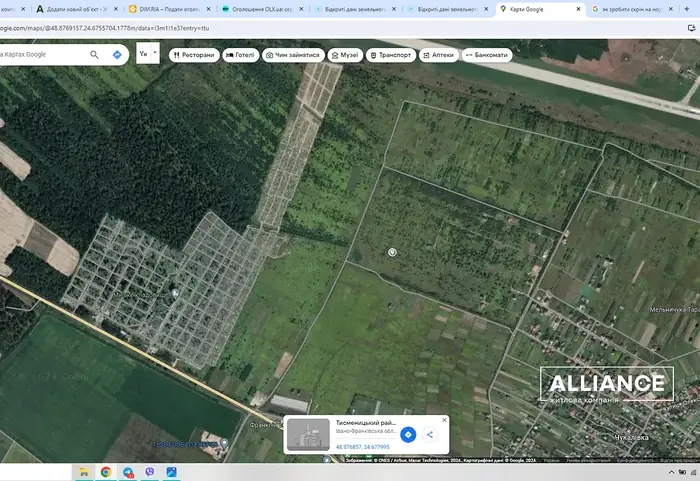Screen dimensions: 700x481
Task: Click the directions button in the location card
Action: 408,434
